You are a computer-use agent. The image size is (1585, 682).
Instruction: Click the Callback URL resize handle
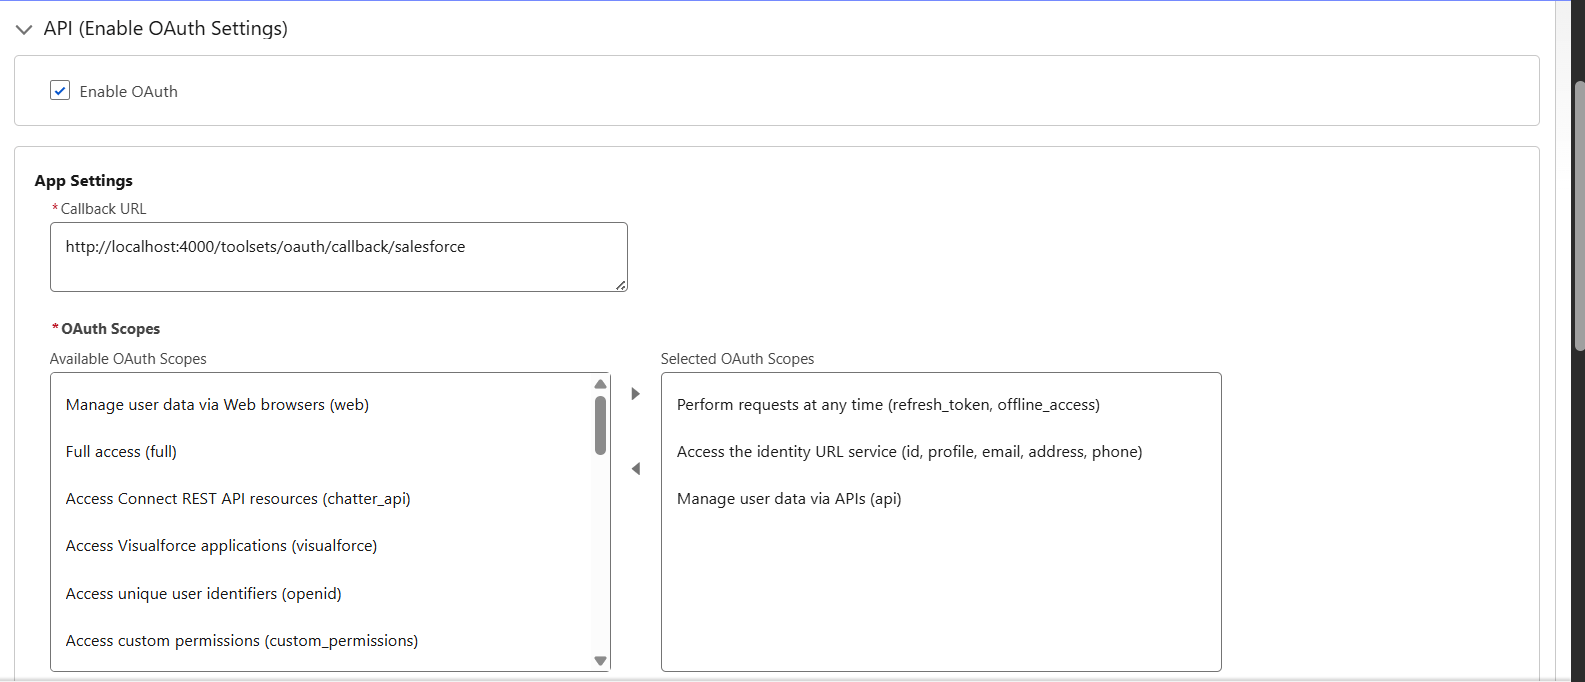coord(621,285)
